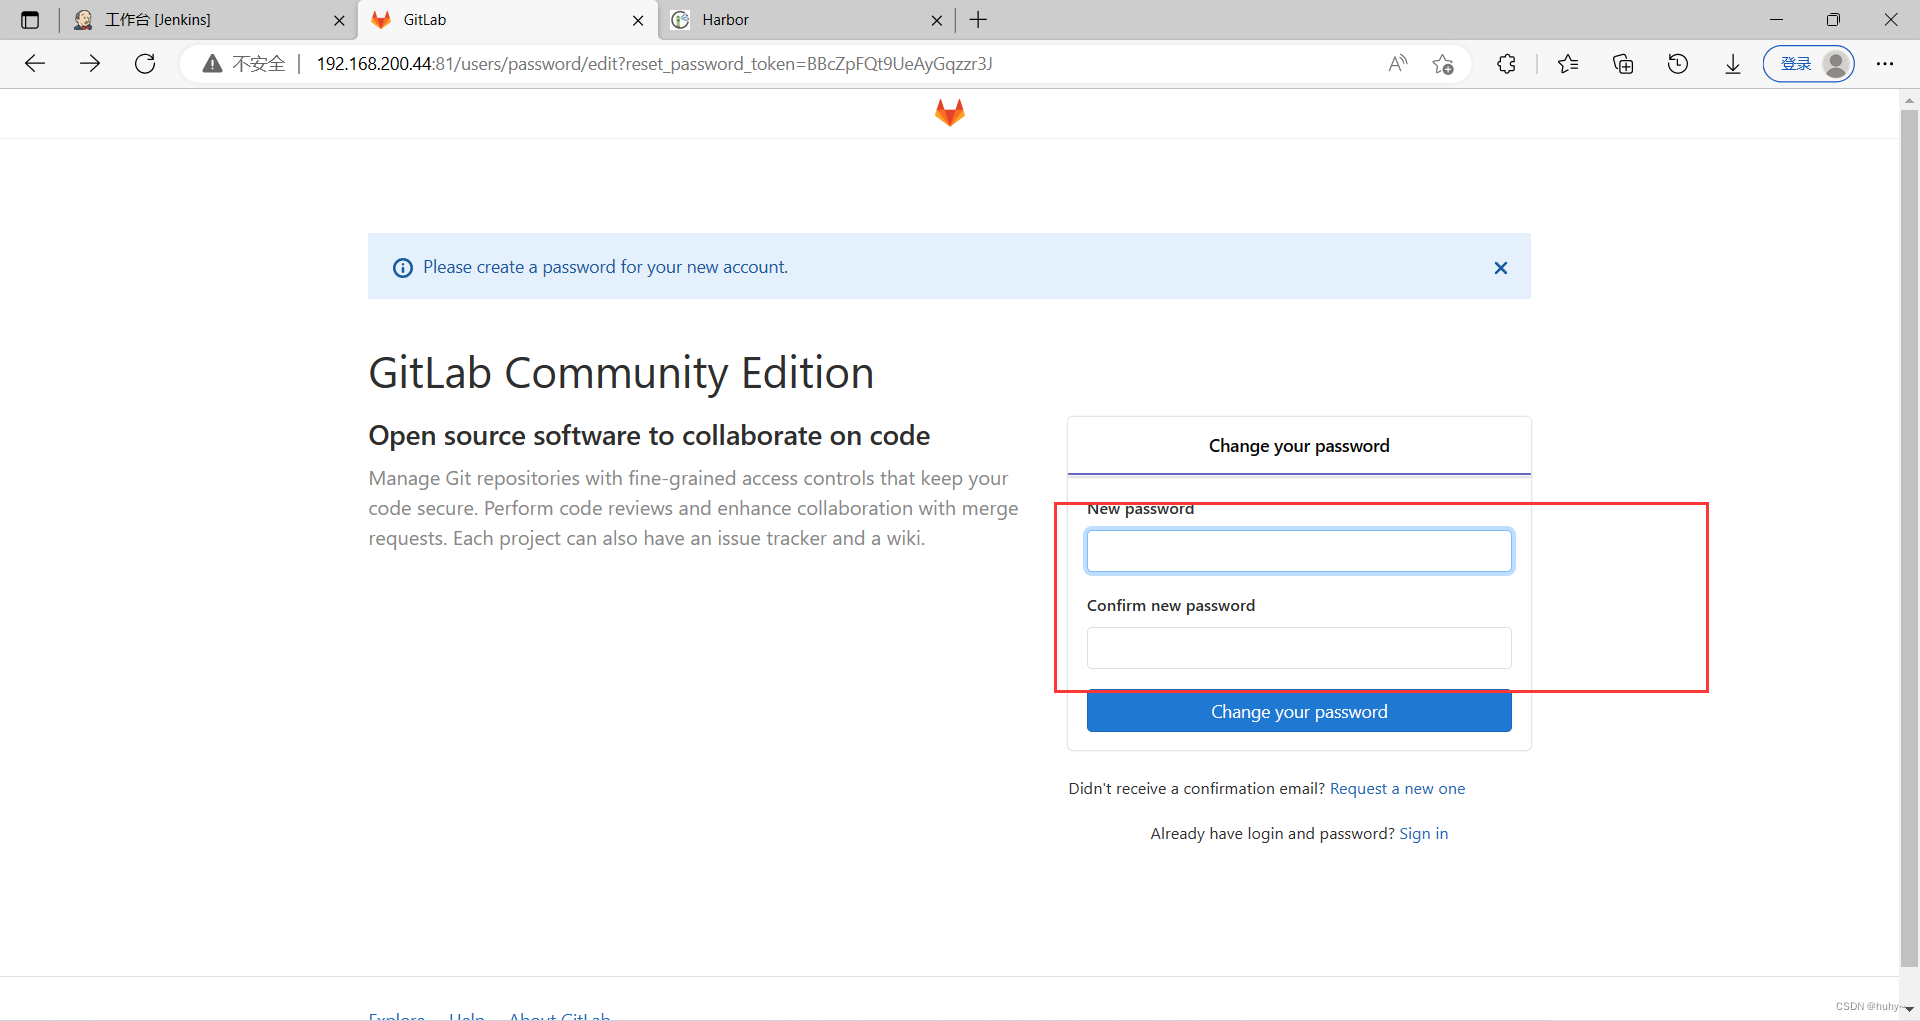Viewport: 1920px width, 1021px height.
Task: Click the browser back arrow
Action: pyautogui.click(x=35, y=64)
